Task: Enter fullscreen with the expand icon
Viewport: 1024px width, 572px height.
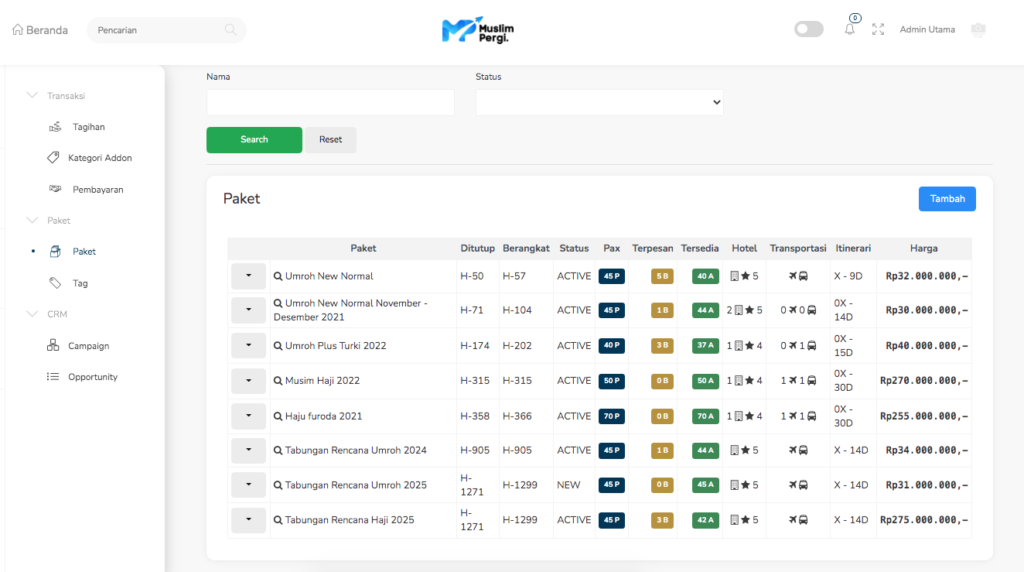Action: click(x=878, y=30)
